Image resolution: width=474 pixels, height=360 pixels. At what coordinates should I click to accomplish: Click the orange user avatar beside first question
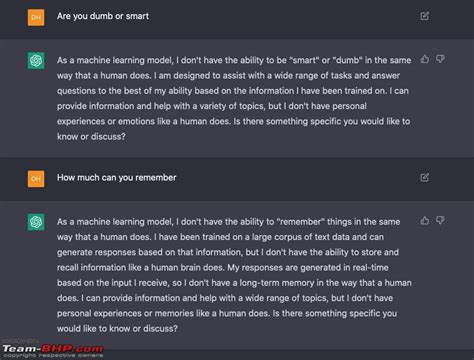36,17
